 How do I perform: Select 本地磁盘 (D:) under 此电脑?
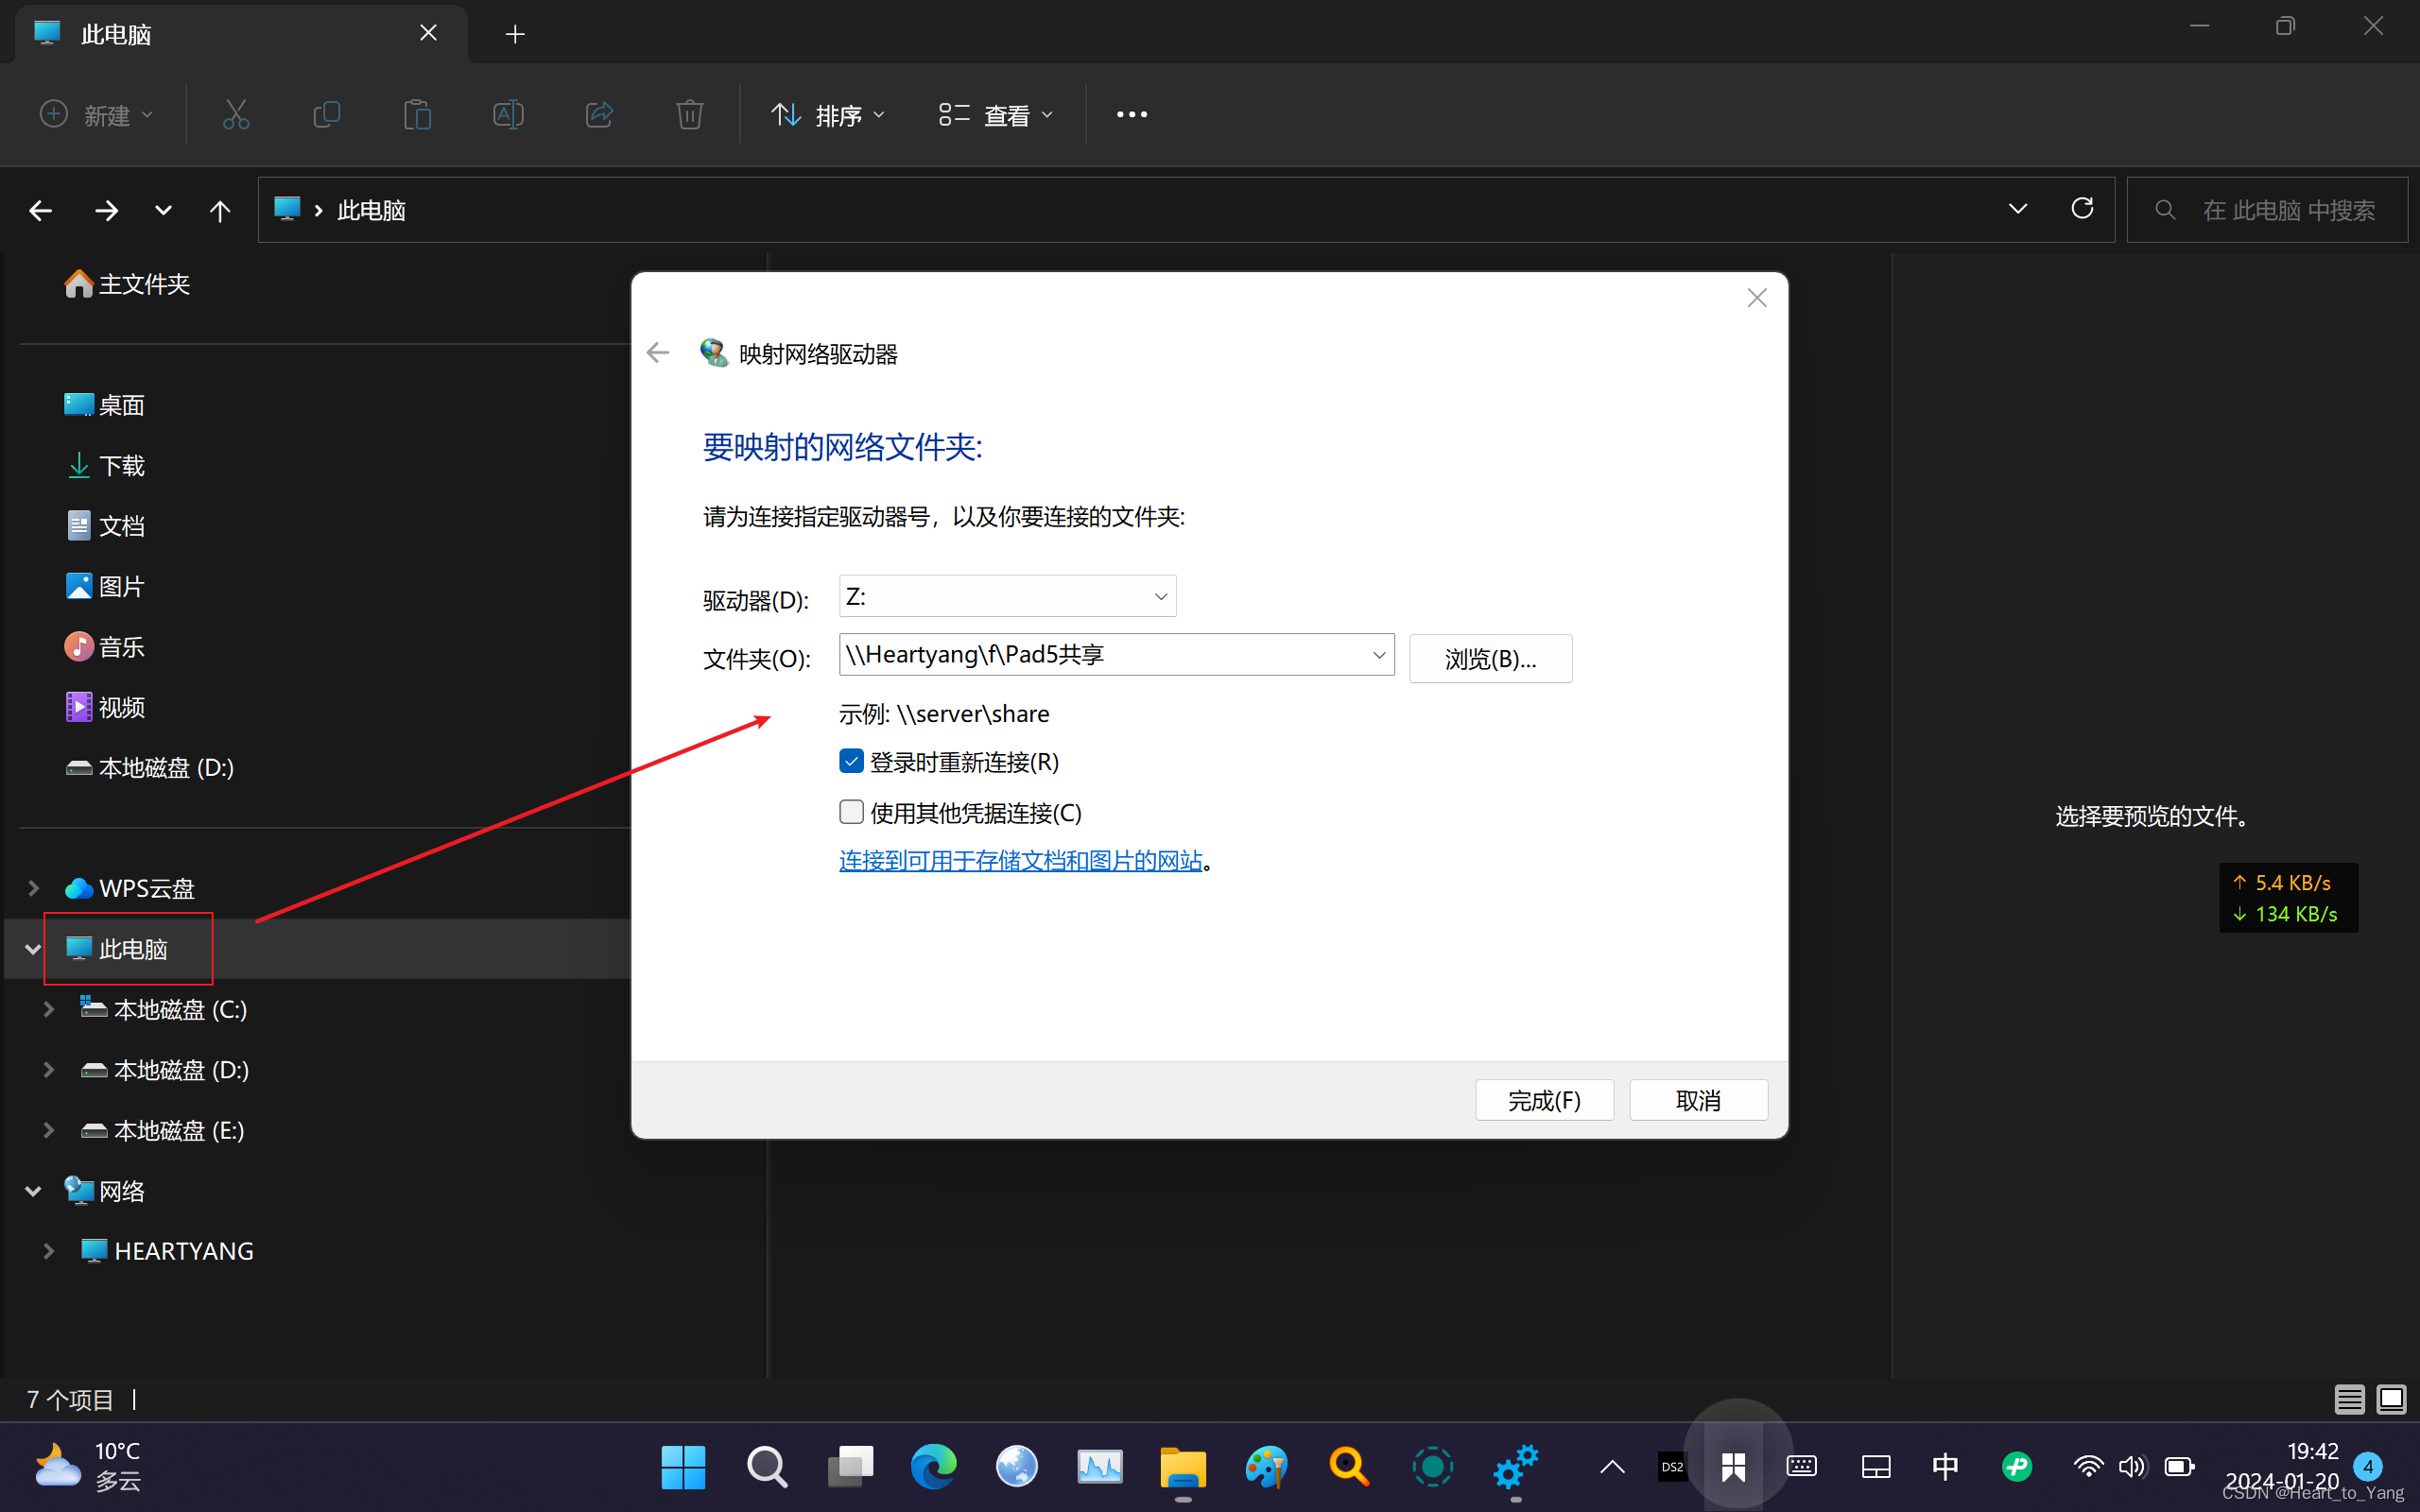point(165,1070)
